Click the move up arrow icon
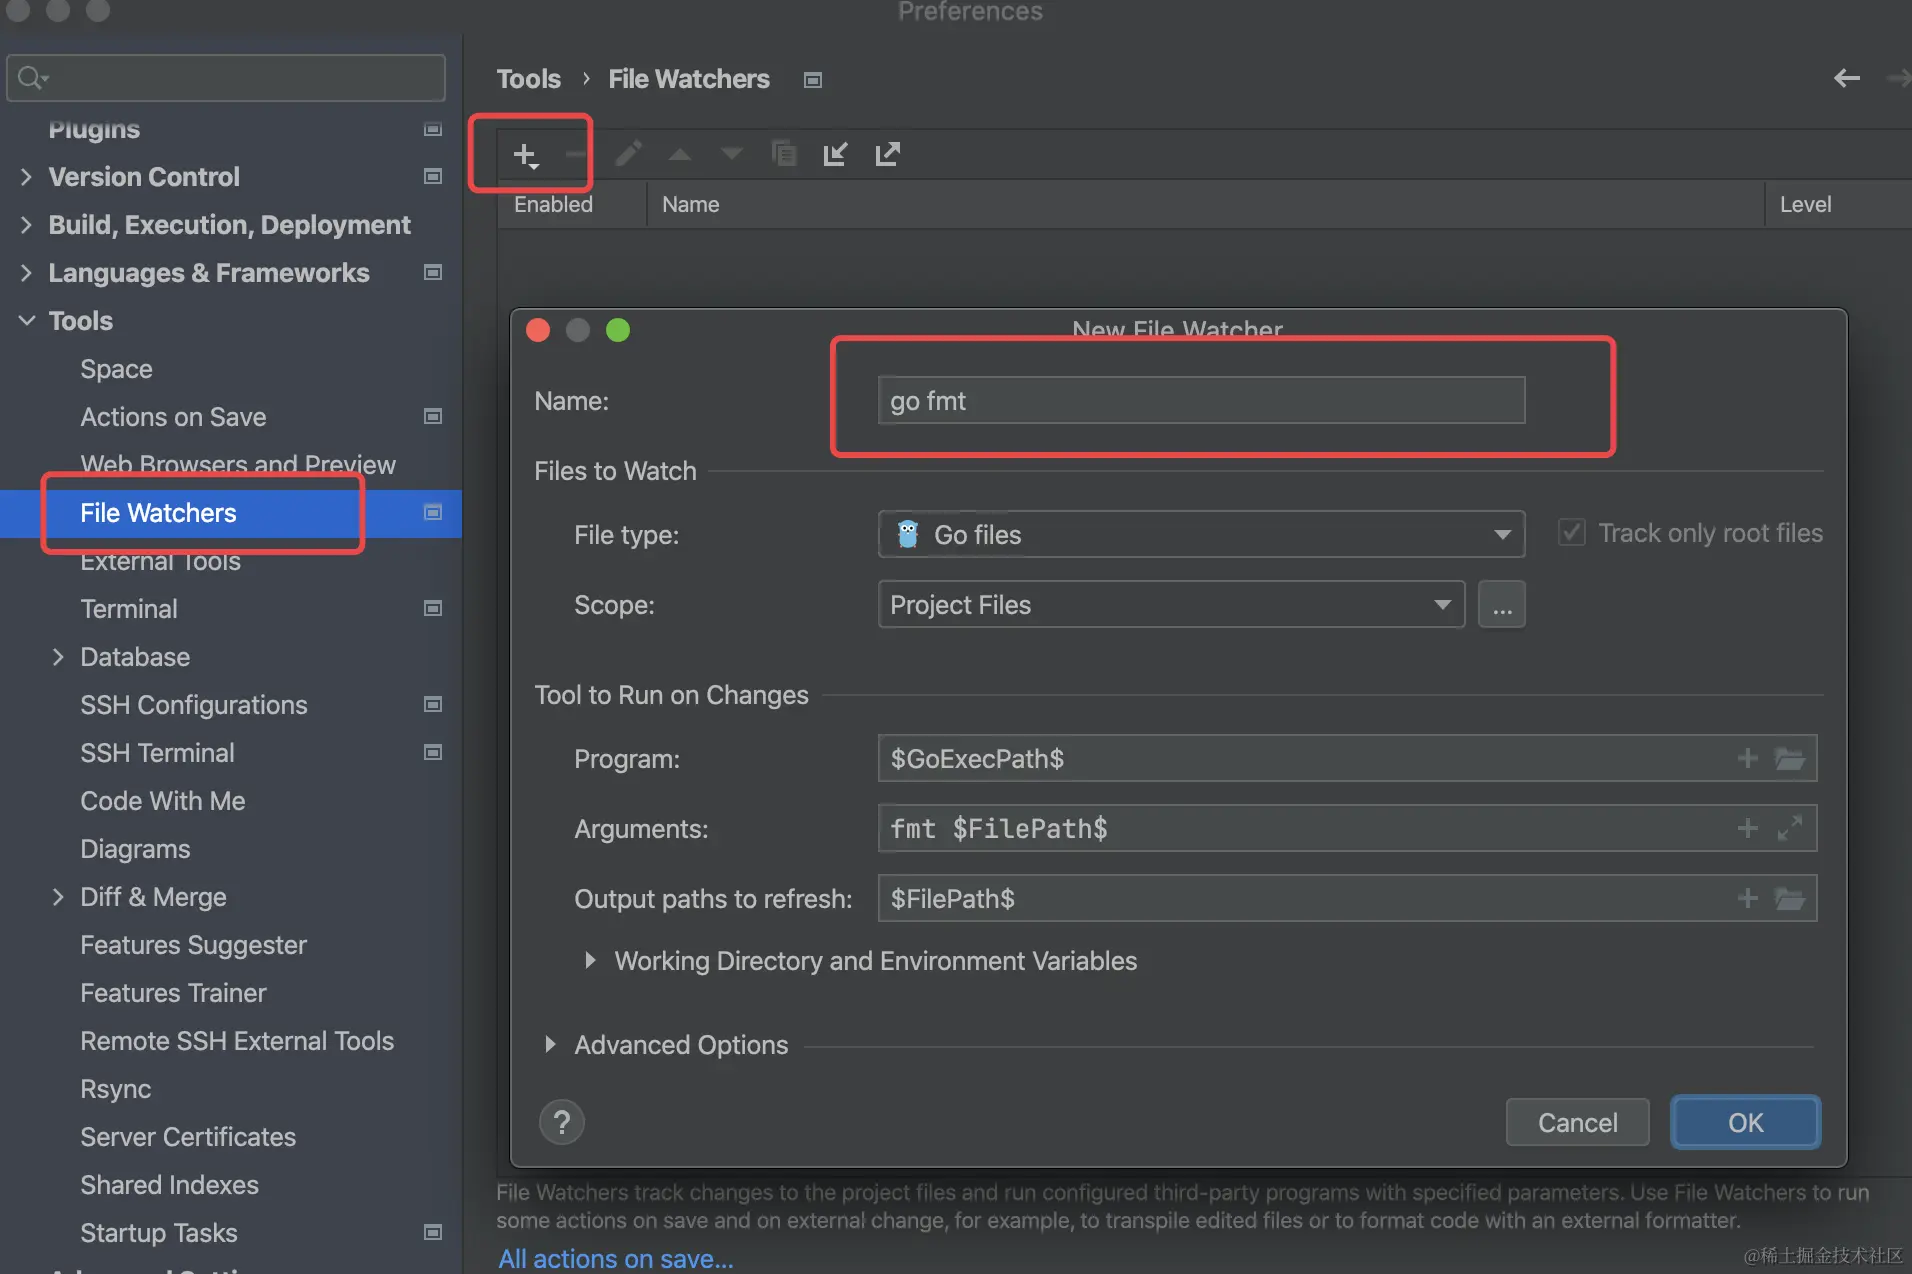 coord(680,154)
